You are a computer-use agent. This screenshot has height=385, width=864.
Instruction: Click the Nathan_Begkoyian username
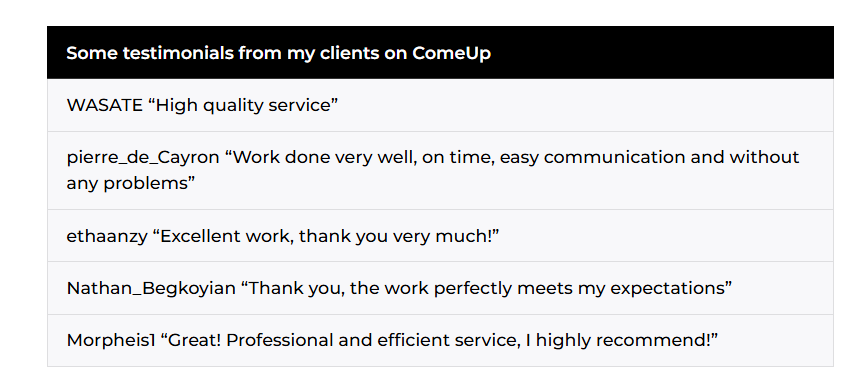point(151,288)
